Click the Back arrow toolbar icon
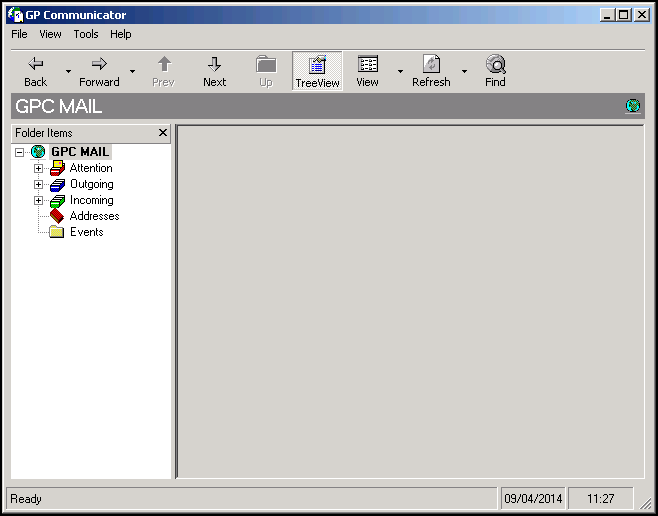658x516 pixels. pos(36,65)
